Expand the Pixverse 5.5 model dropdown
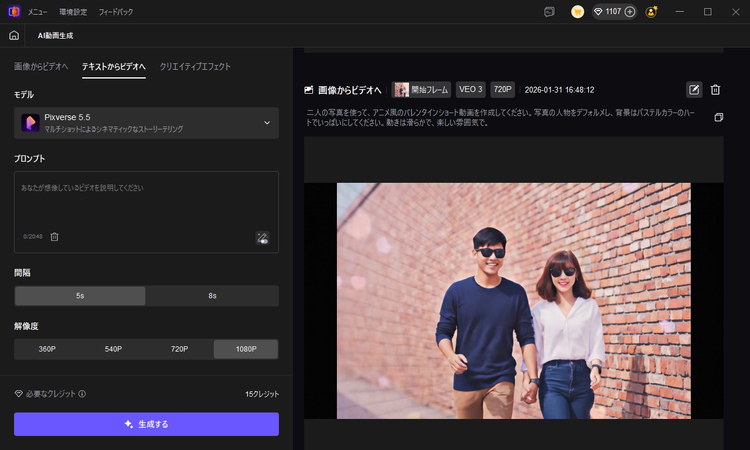The width and height of the screenshot is (750, 450). click(x=266, y=123)
